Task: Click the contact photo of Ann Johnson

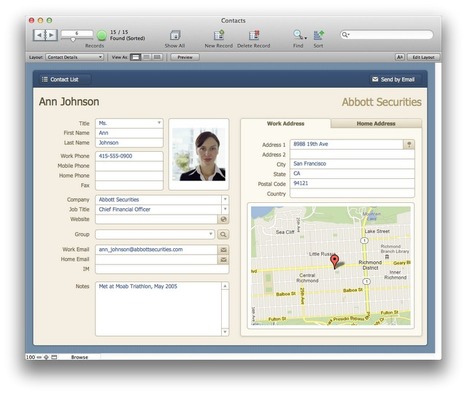Action: tap(199, 154)
